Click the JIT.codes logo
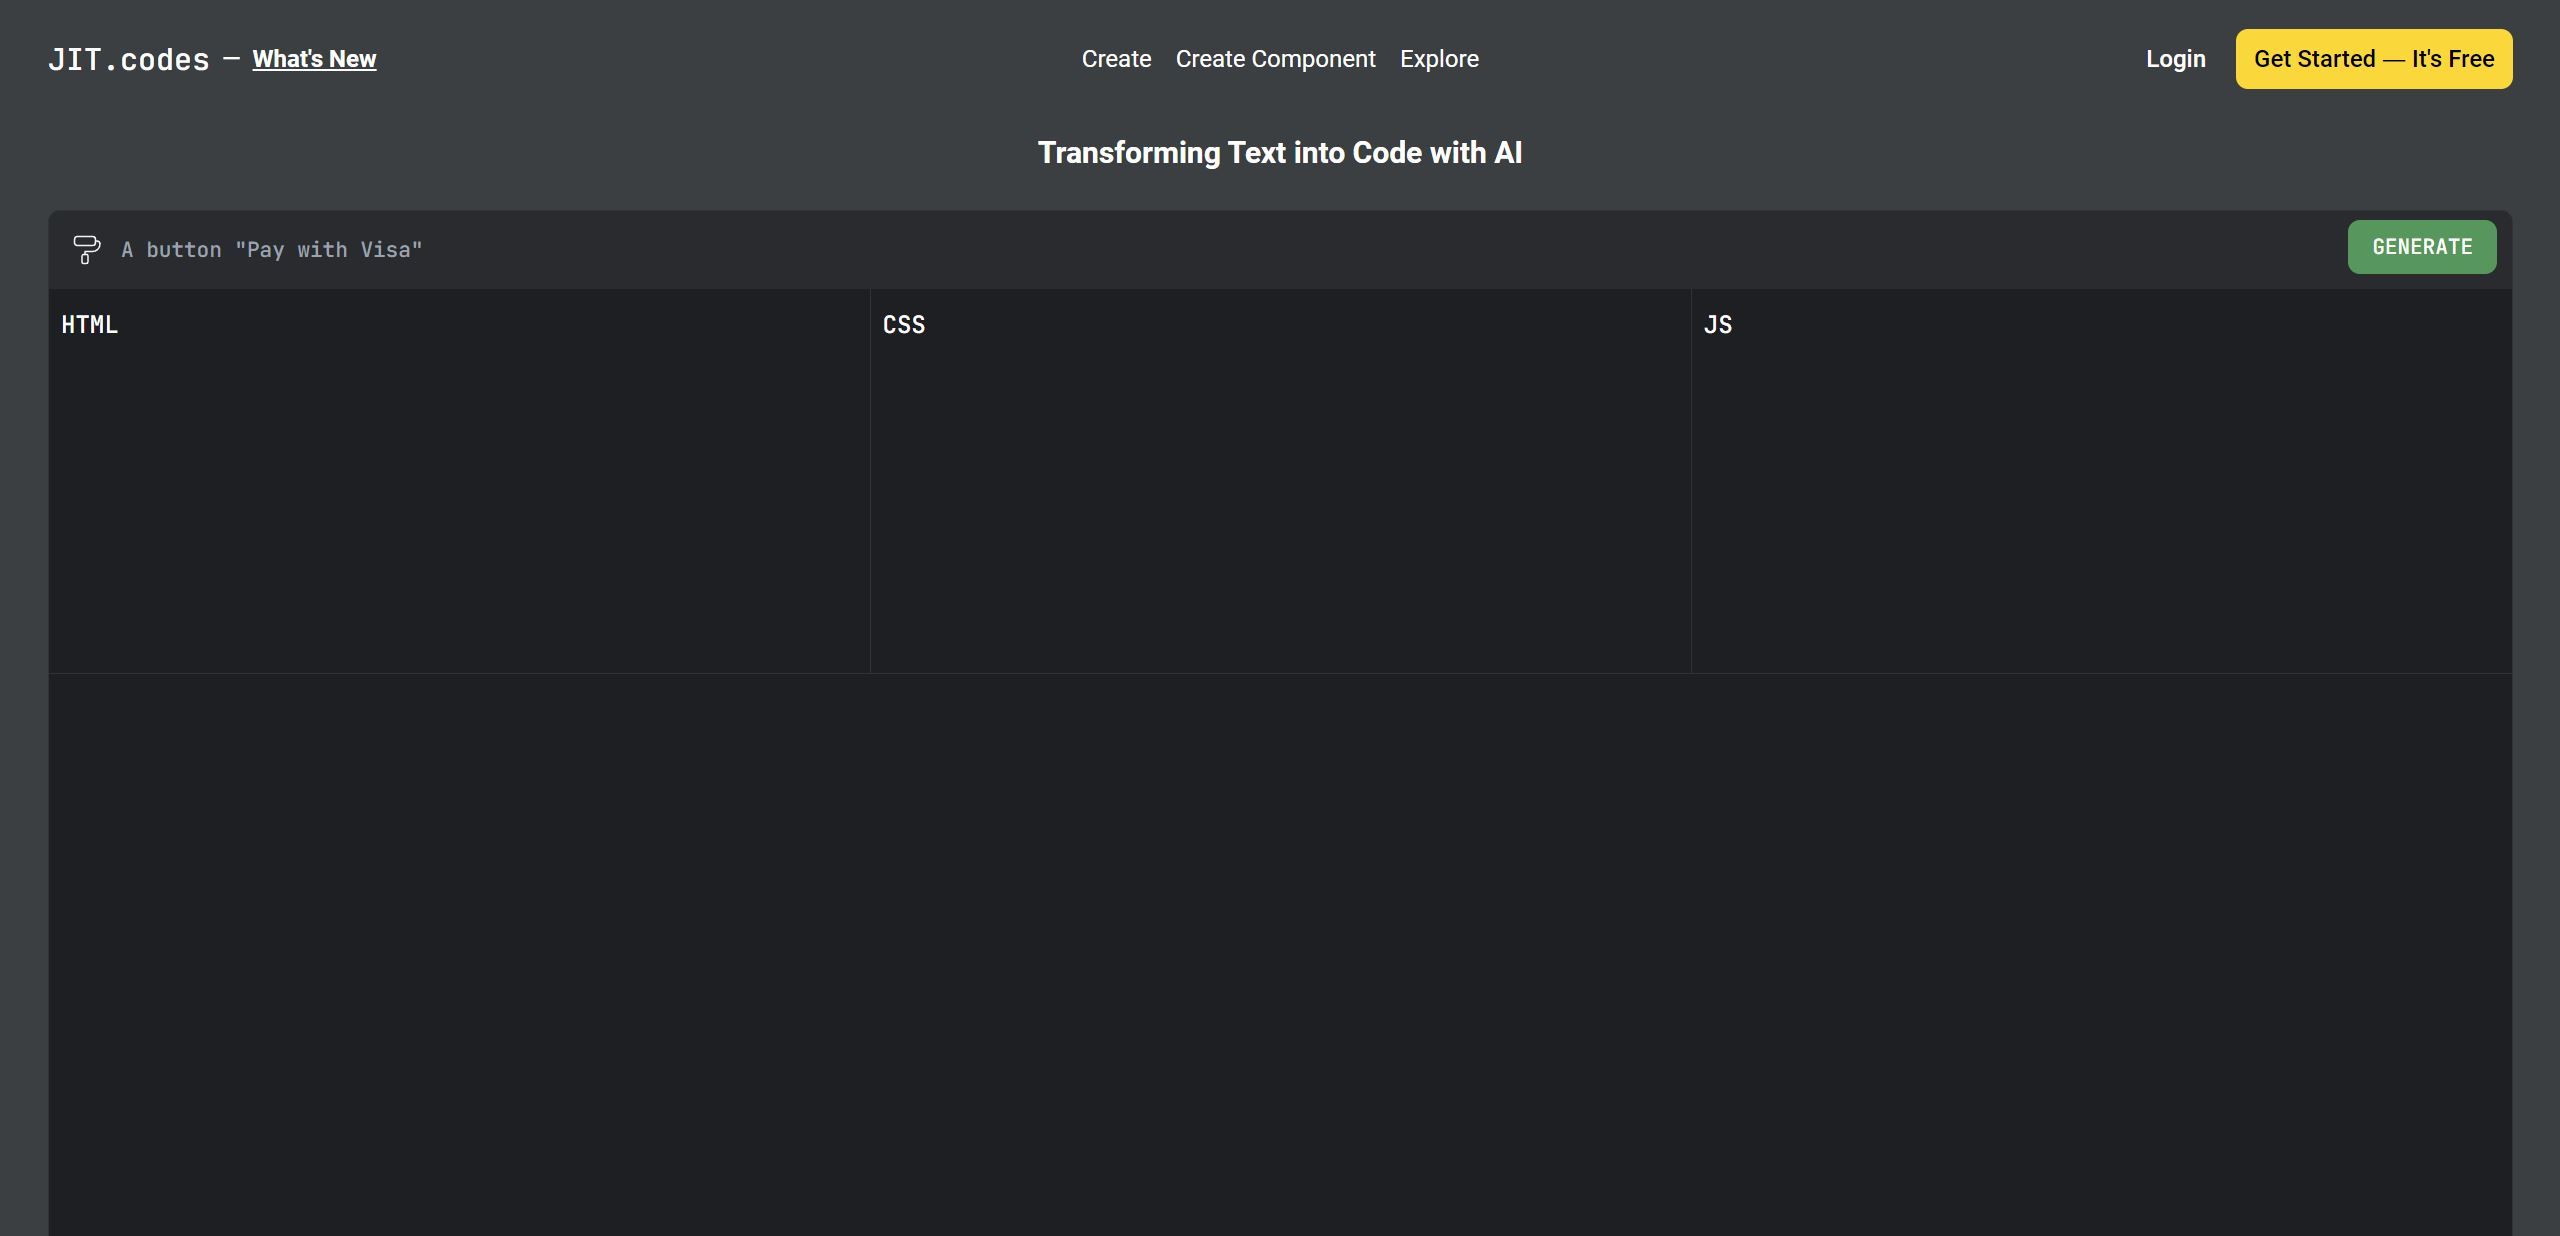The image size is (2560, 1236). pos(129,60)
